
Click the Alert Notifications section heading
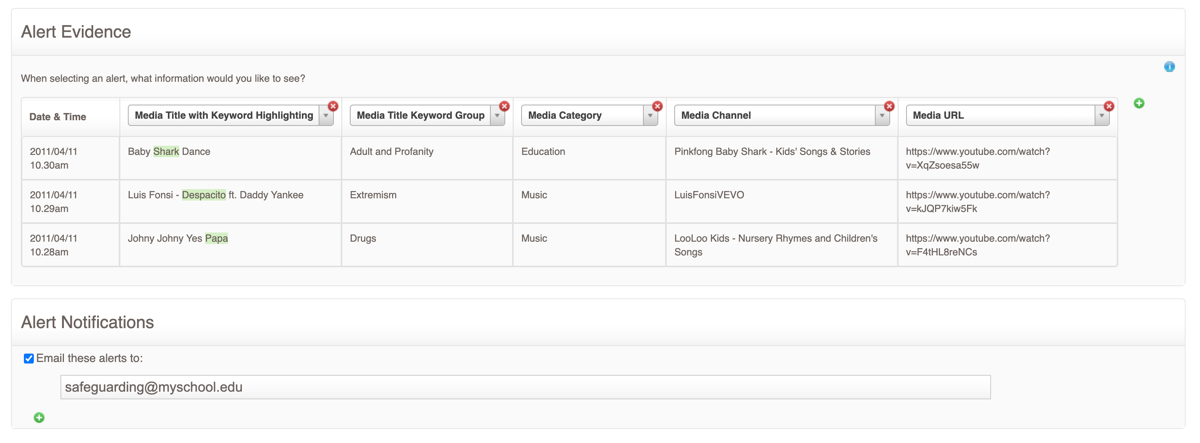pyautogui.click(x=87, y=322)
